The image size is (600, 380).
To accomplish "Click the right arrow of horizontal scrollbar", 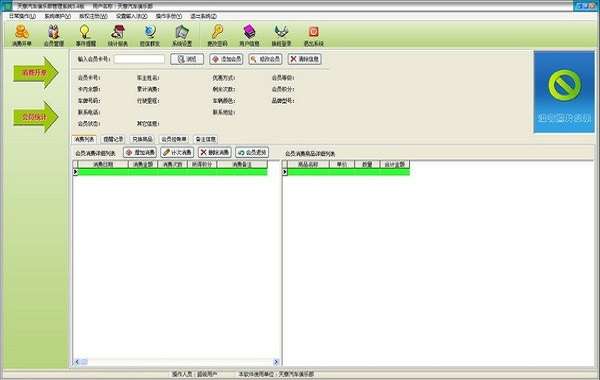I will pyautogui.click(x=276, y=362).
